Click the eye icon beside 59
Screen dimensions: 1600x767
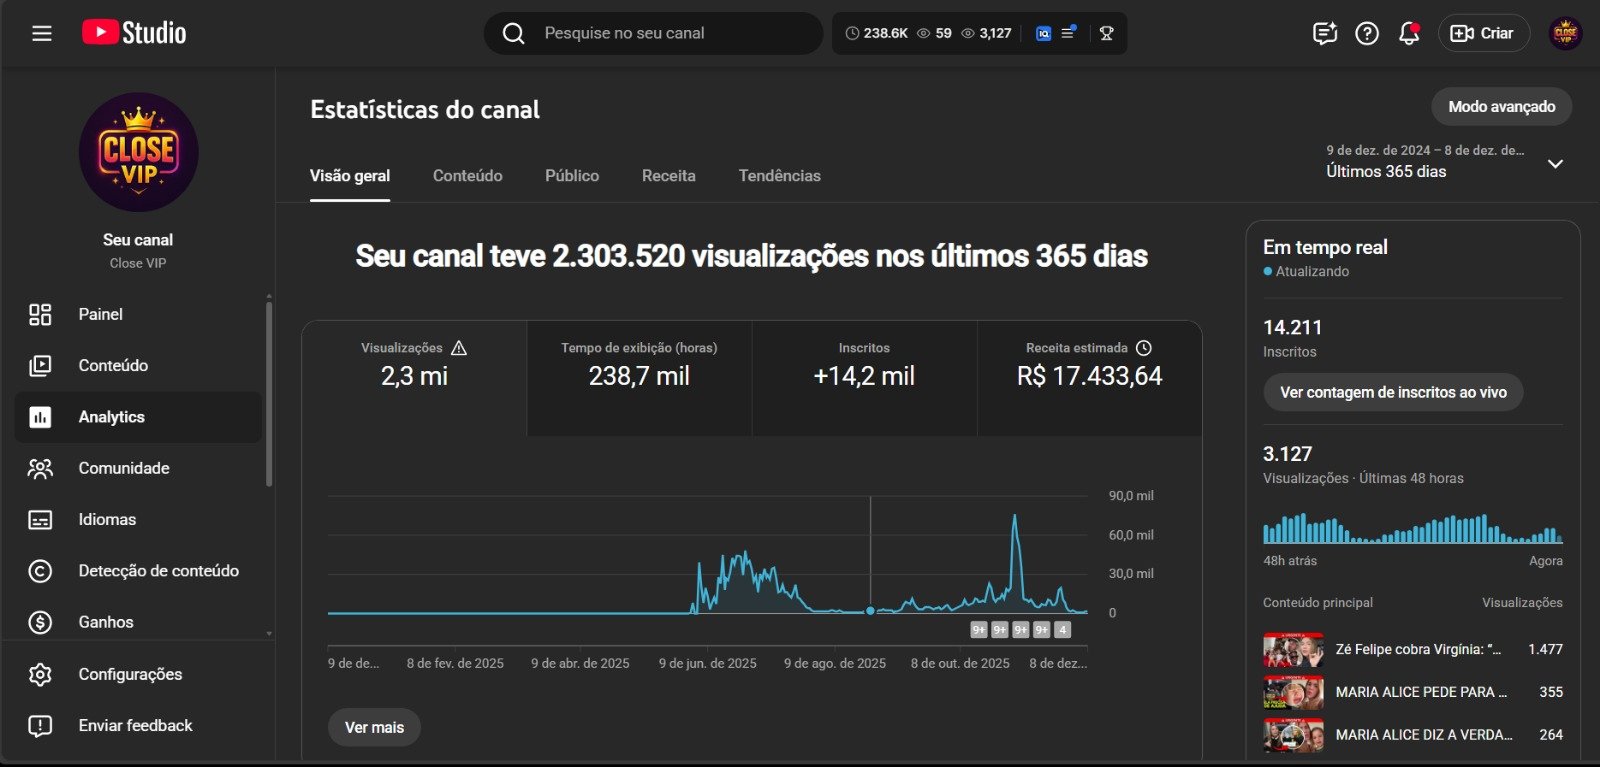[923, 33]
